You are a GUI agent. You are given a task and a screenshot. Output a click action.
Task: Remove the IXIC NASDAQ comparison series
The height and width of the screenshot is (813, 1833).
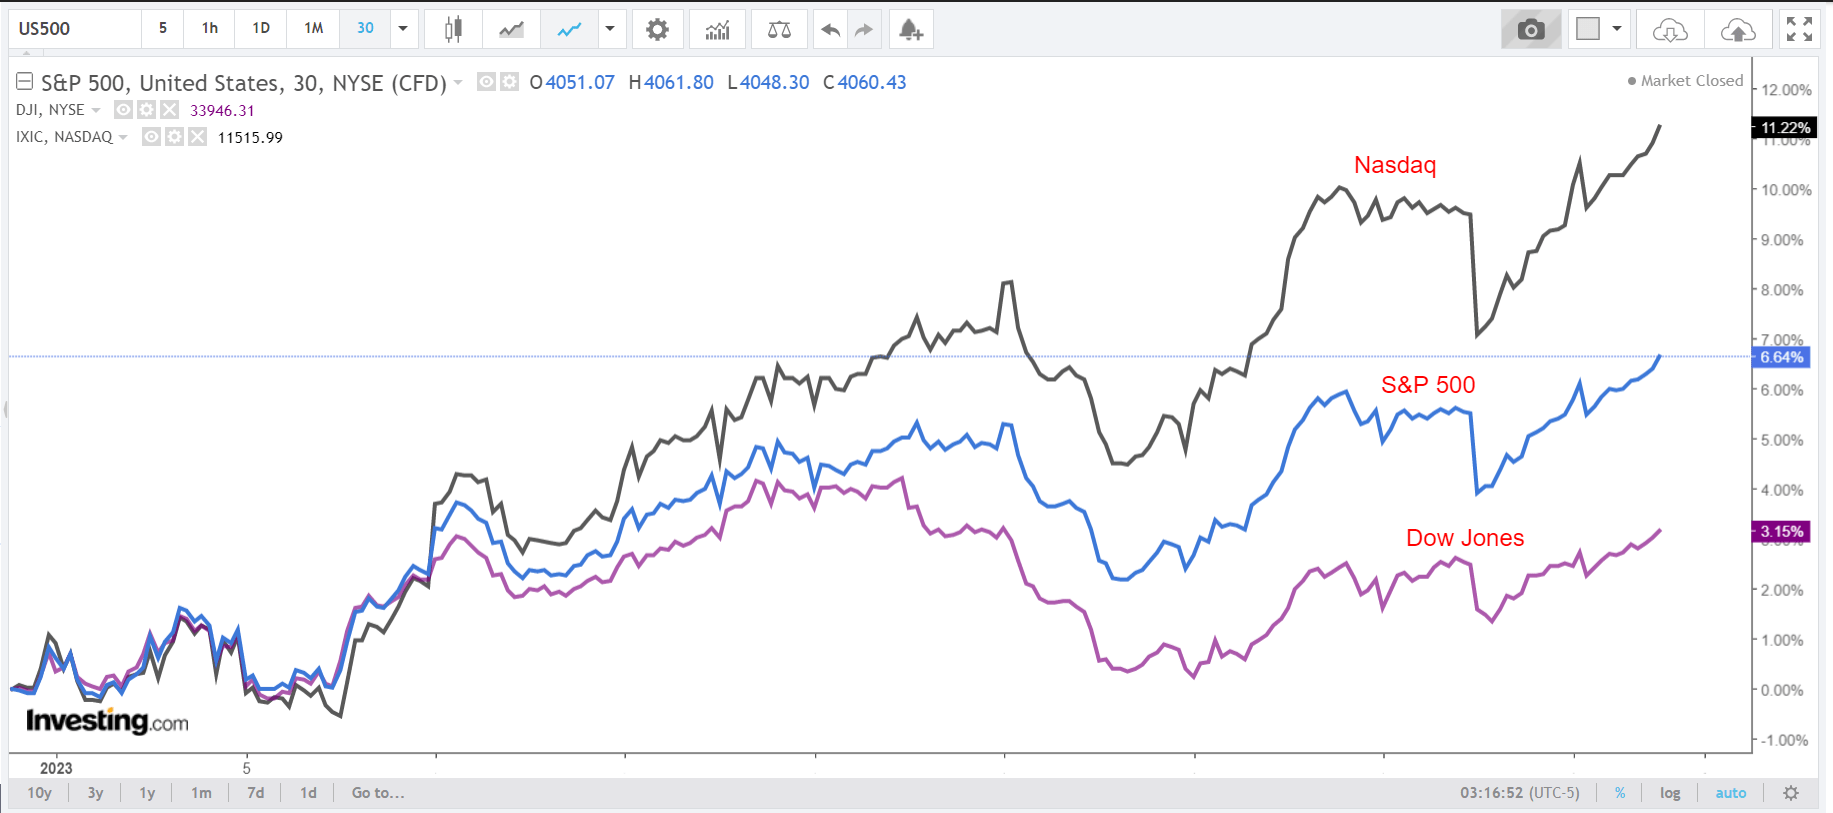point(197,137)
